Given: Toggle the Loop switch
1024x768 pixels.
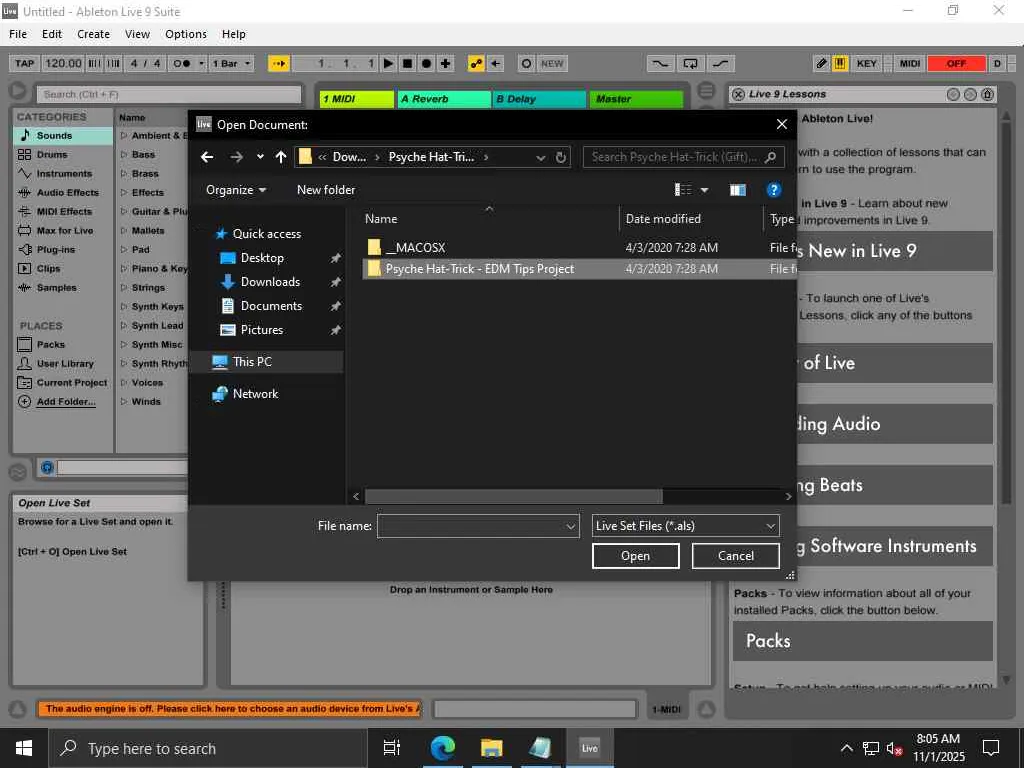Looking at the screenshot, I should click(x=690, y=63).
